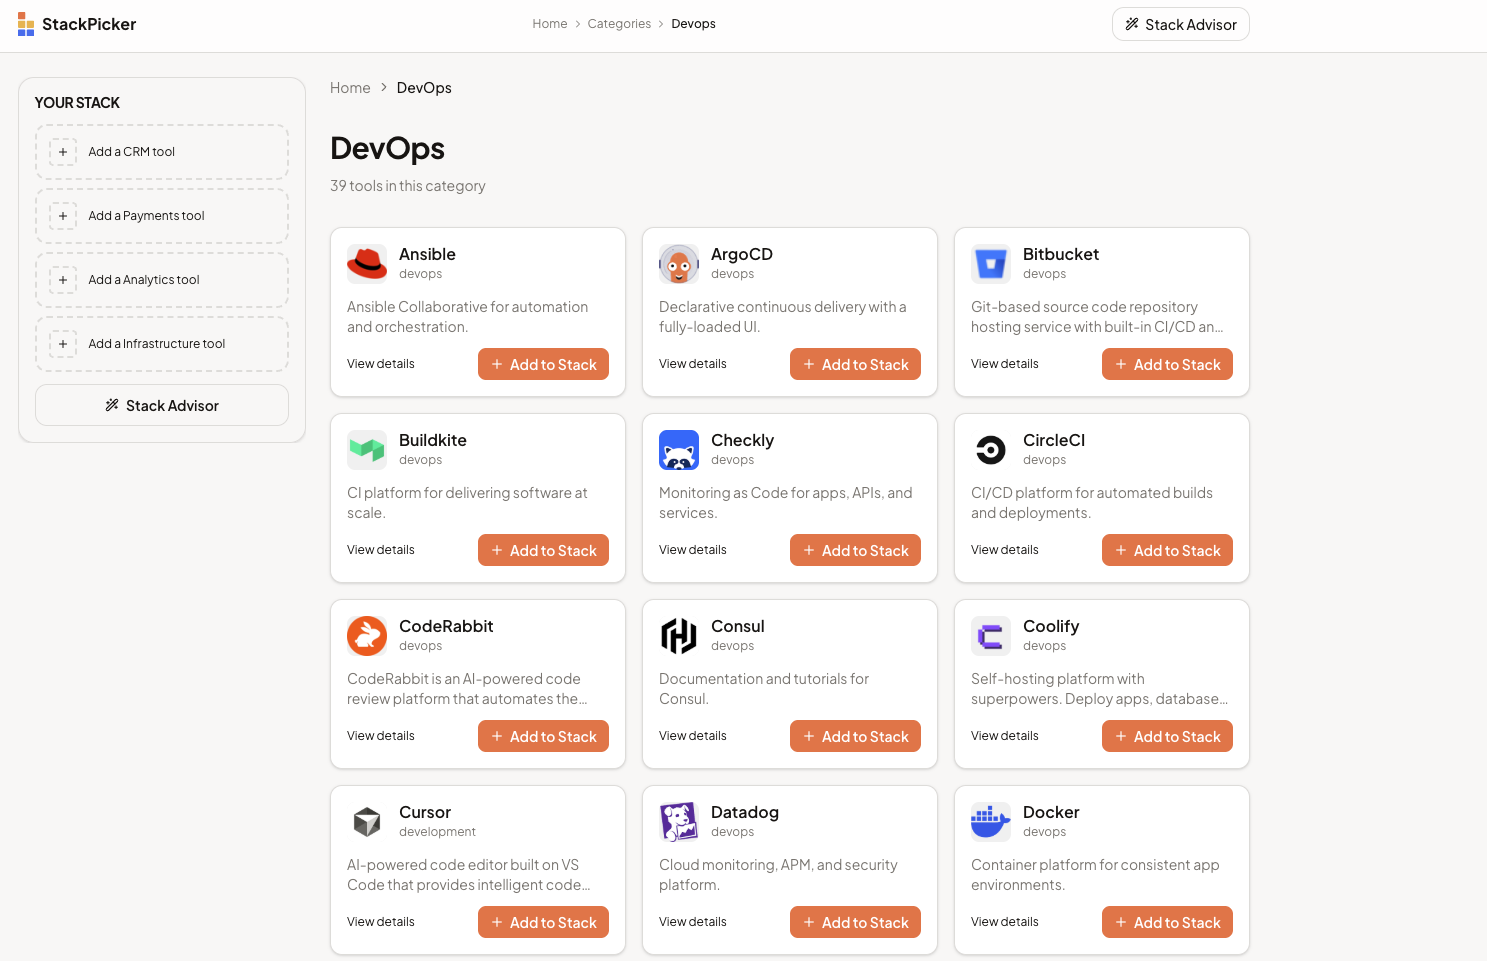Image resolution: width=1487 pixels, height=961 pixels.
Task: Select the Consul logo icon
Action: [x=679, y=635]
